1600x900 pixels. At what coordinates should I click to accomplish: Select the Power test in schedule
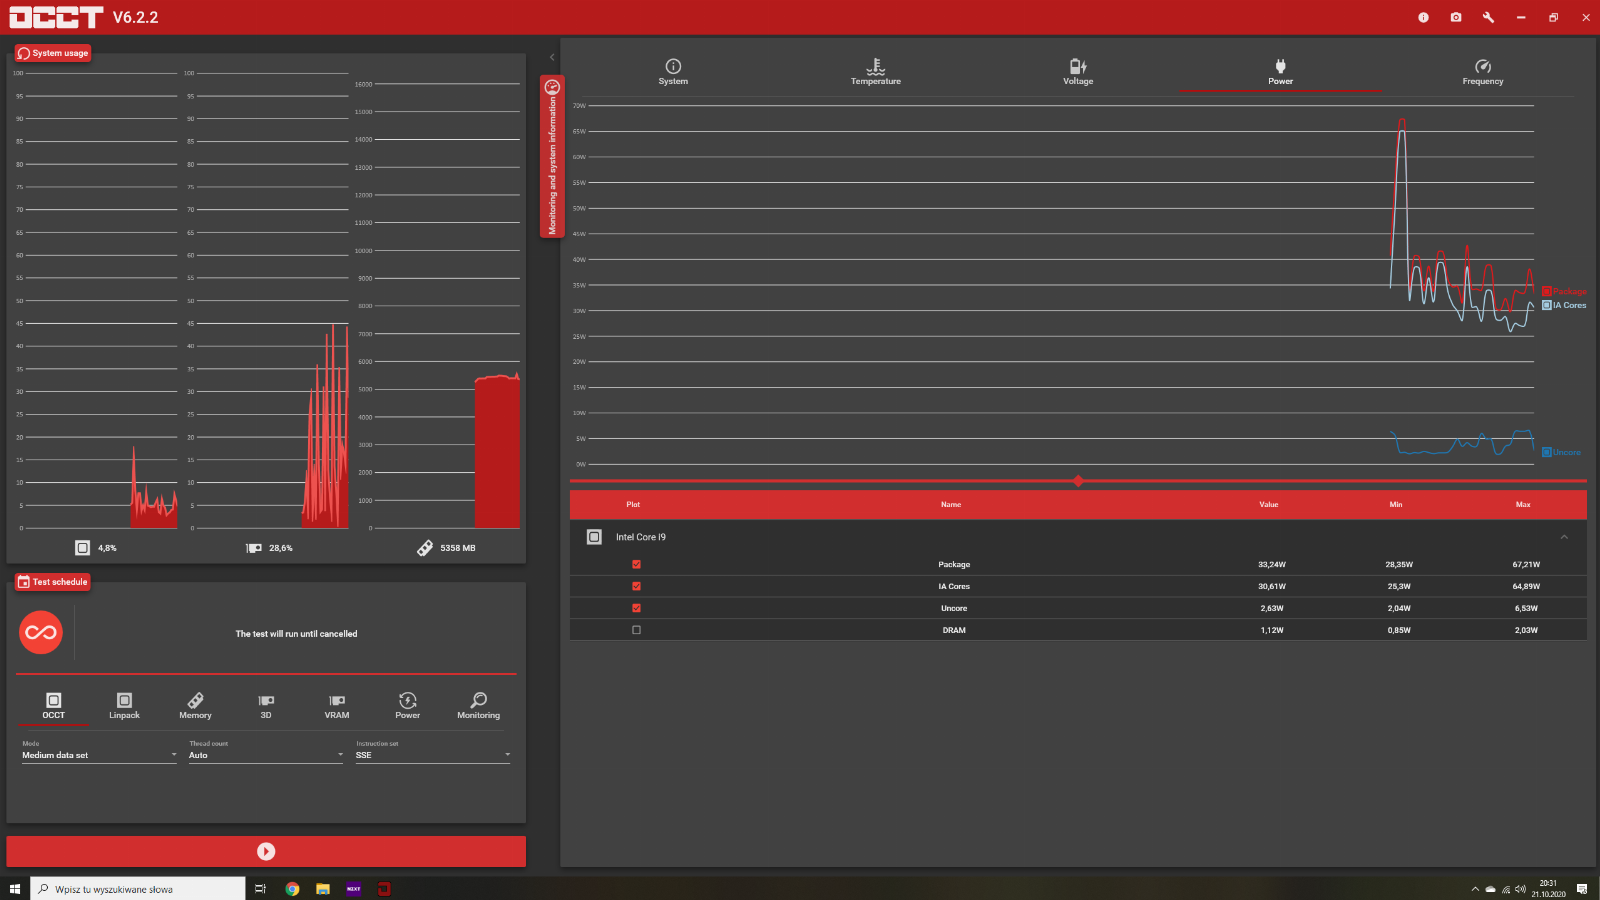point(408,706)
